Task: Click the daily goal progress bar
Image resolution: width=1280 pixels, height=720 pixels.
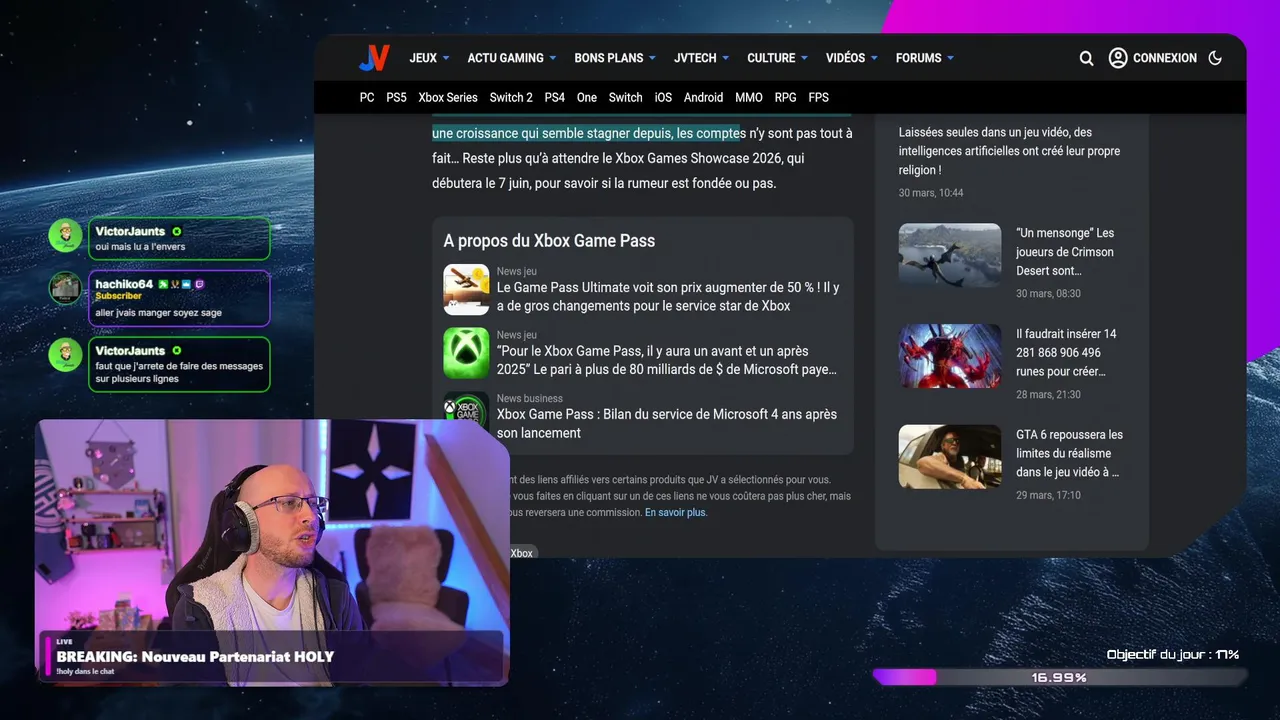Action: click(x=1060, y=677)
